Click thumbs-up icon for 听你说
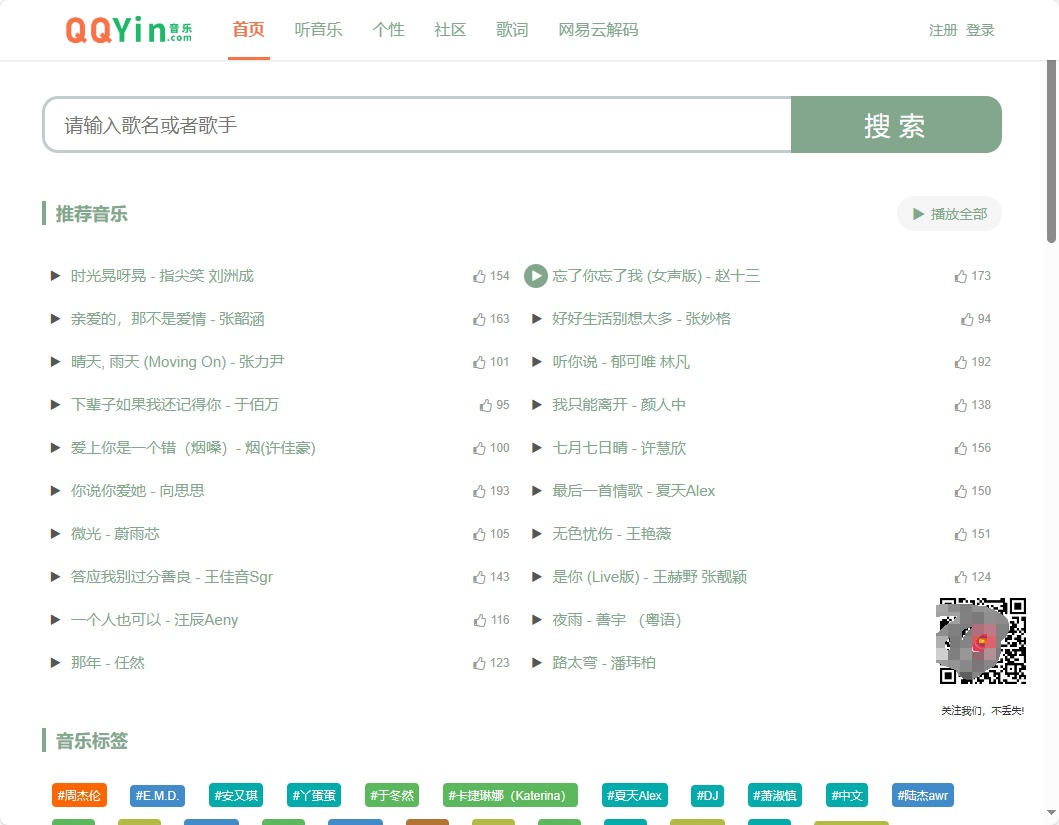1059x825 pixels. pyautogui.click(x=961, y=362)
